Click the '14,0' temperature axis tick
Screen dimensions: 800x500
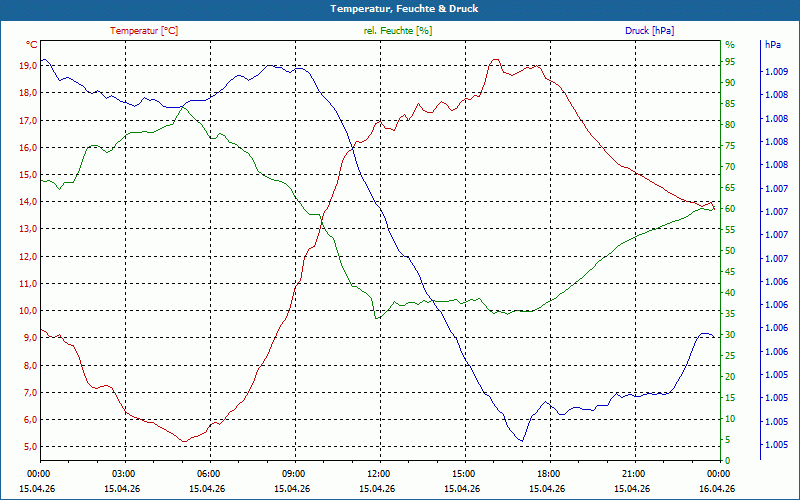[29, 202]
